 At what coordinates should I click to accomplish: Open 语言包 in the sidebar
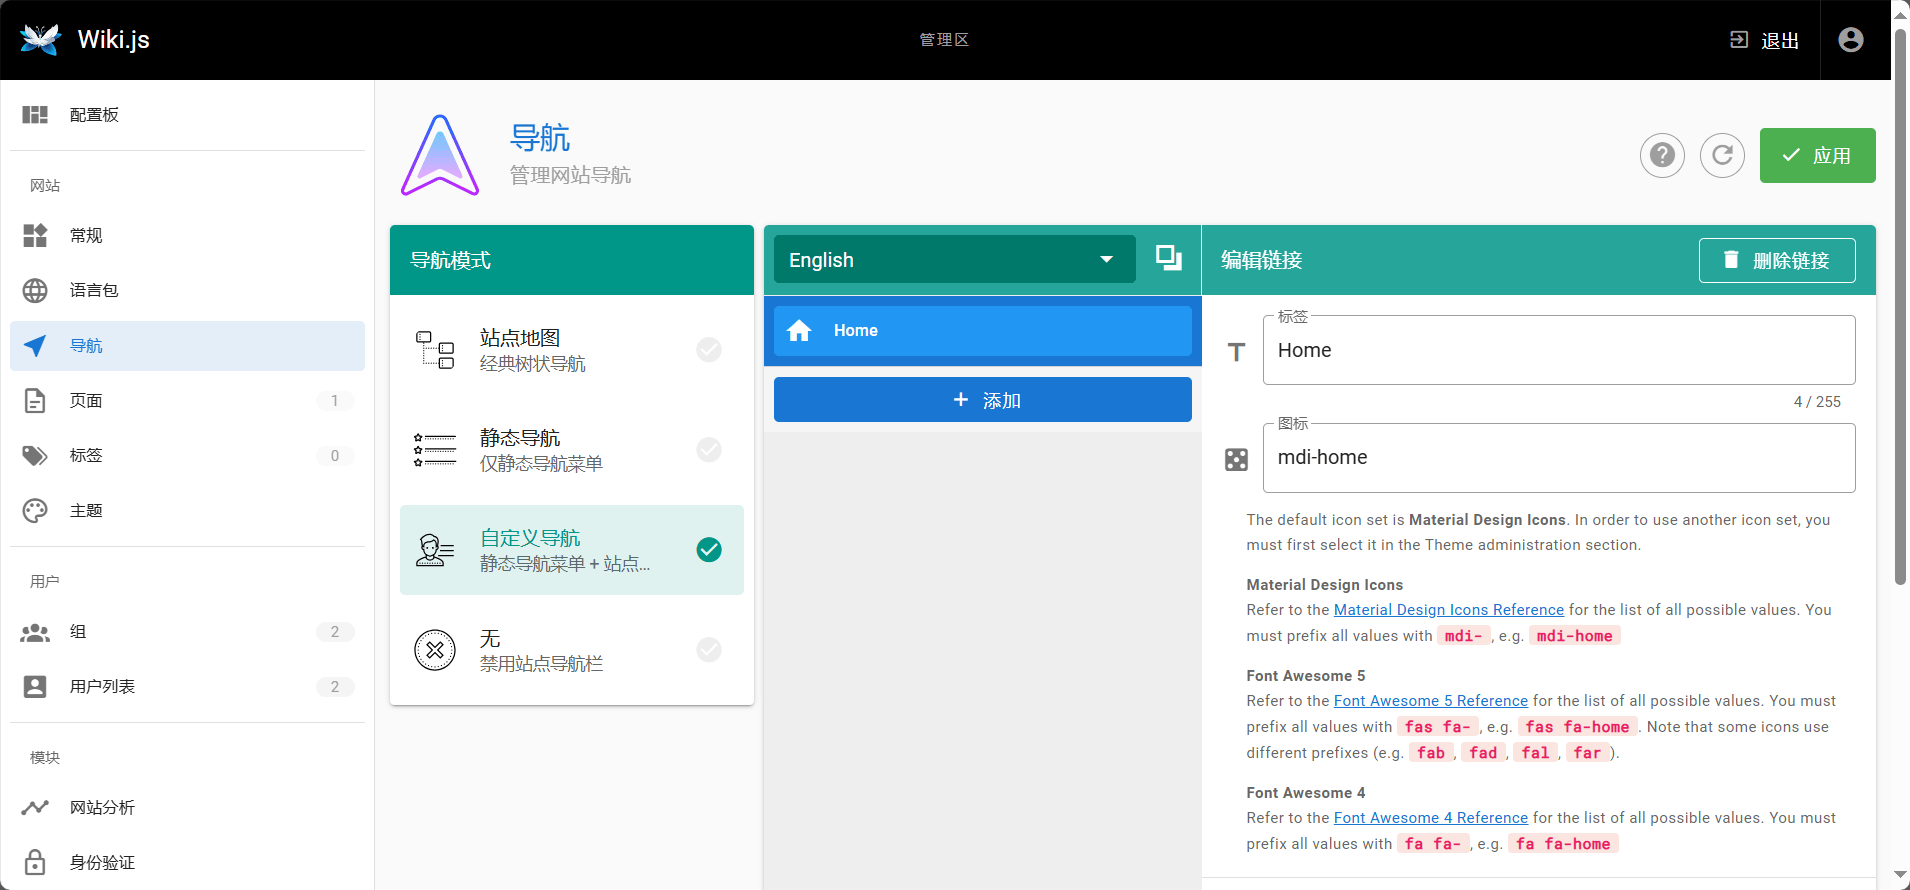tap(94, 290)
